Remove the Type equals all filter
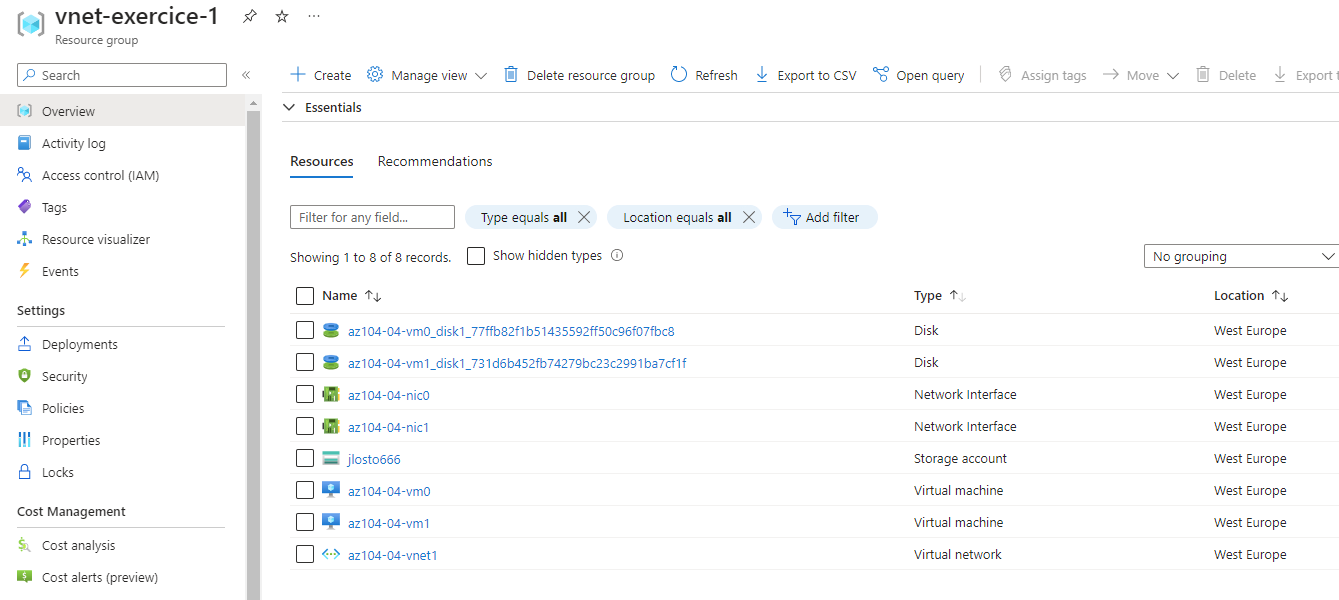 click(x=585, y=217)
